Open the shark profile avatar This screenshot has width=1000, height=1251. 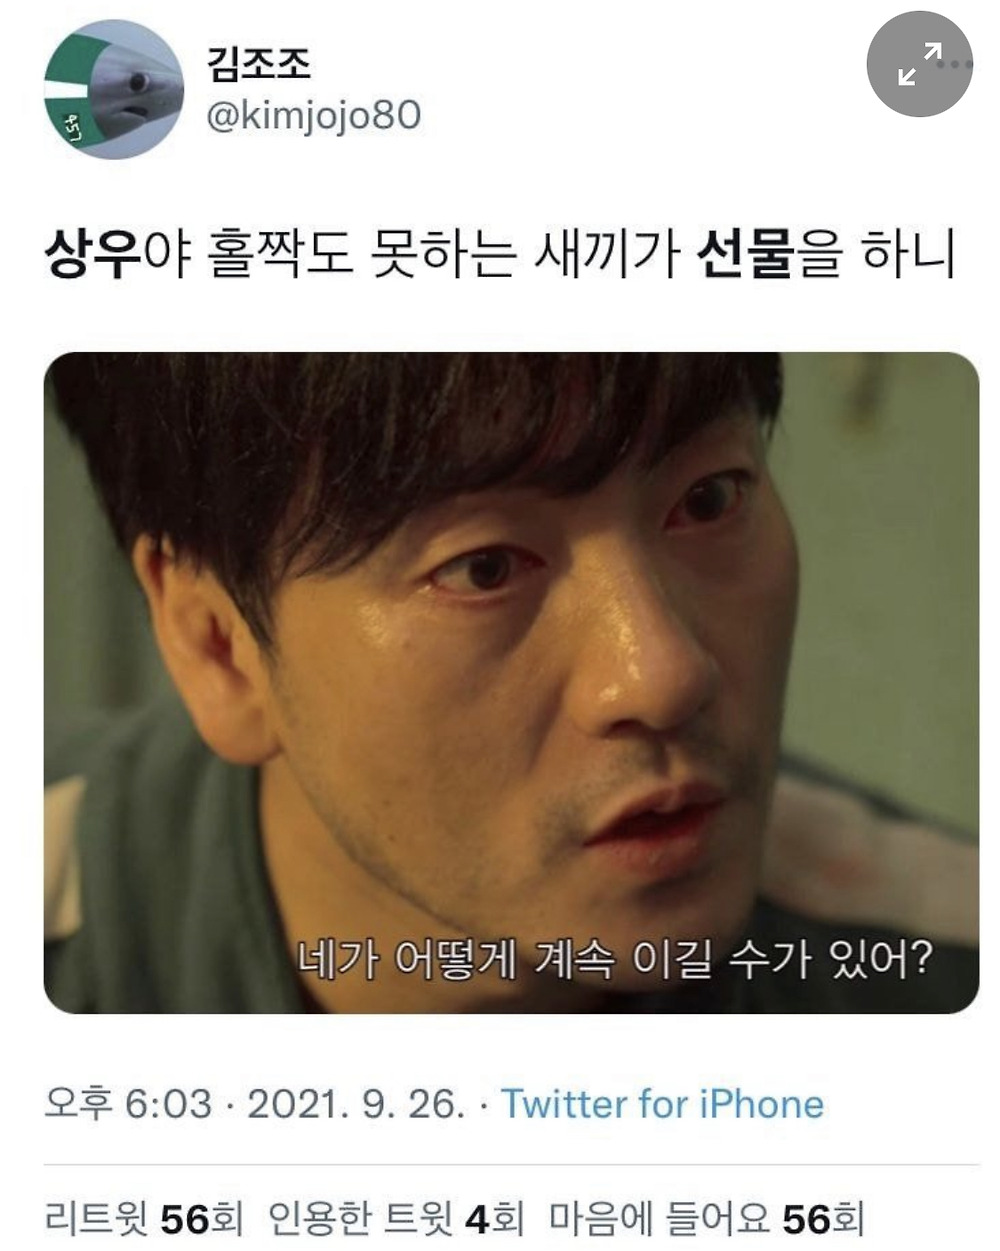coord(115,89)
